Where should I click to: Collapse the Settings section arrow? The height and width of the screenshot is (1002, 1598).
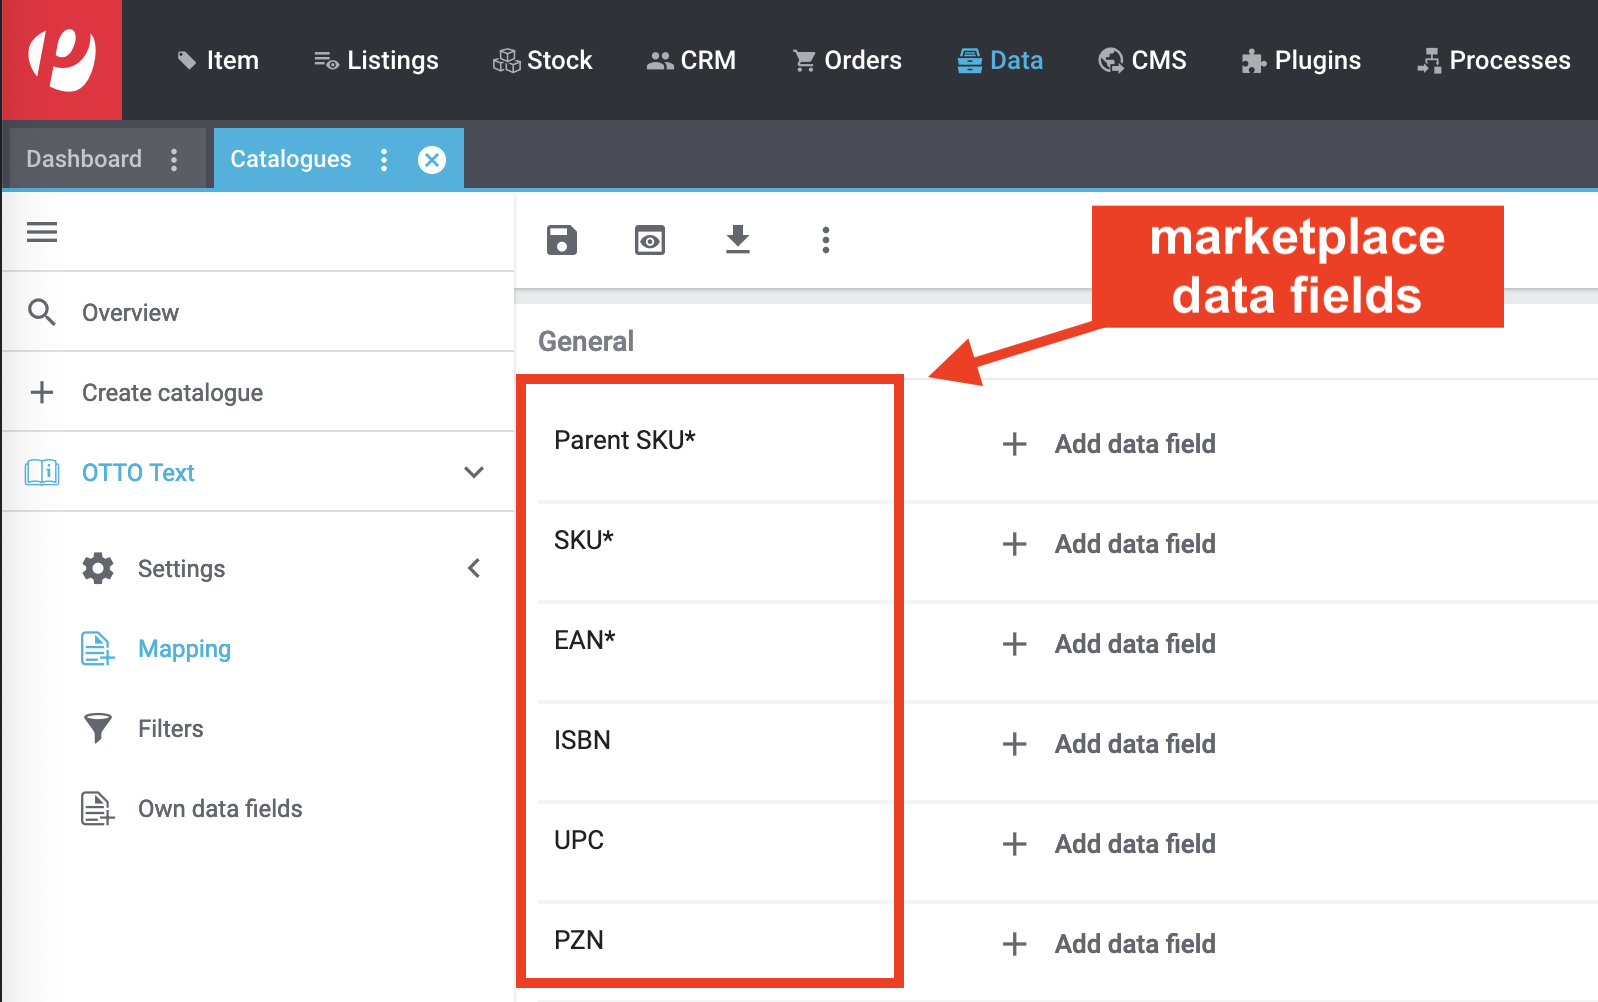coord(474,568)
